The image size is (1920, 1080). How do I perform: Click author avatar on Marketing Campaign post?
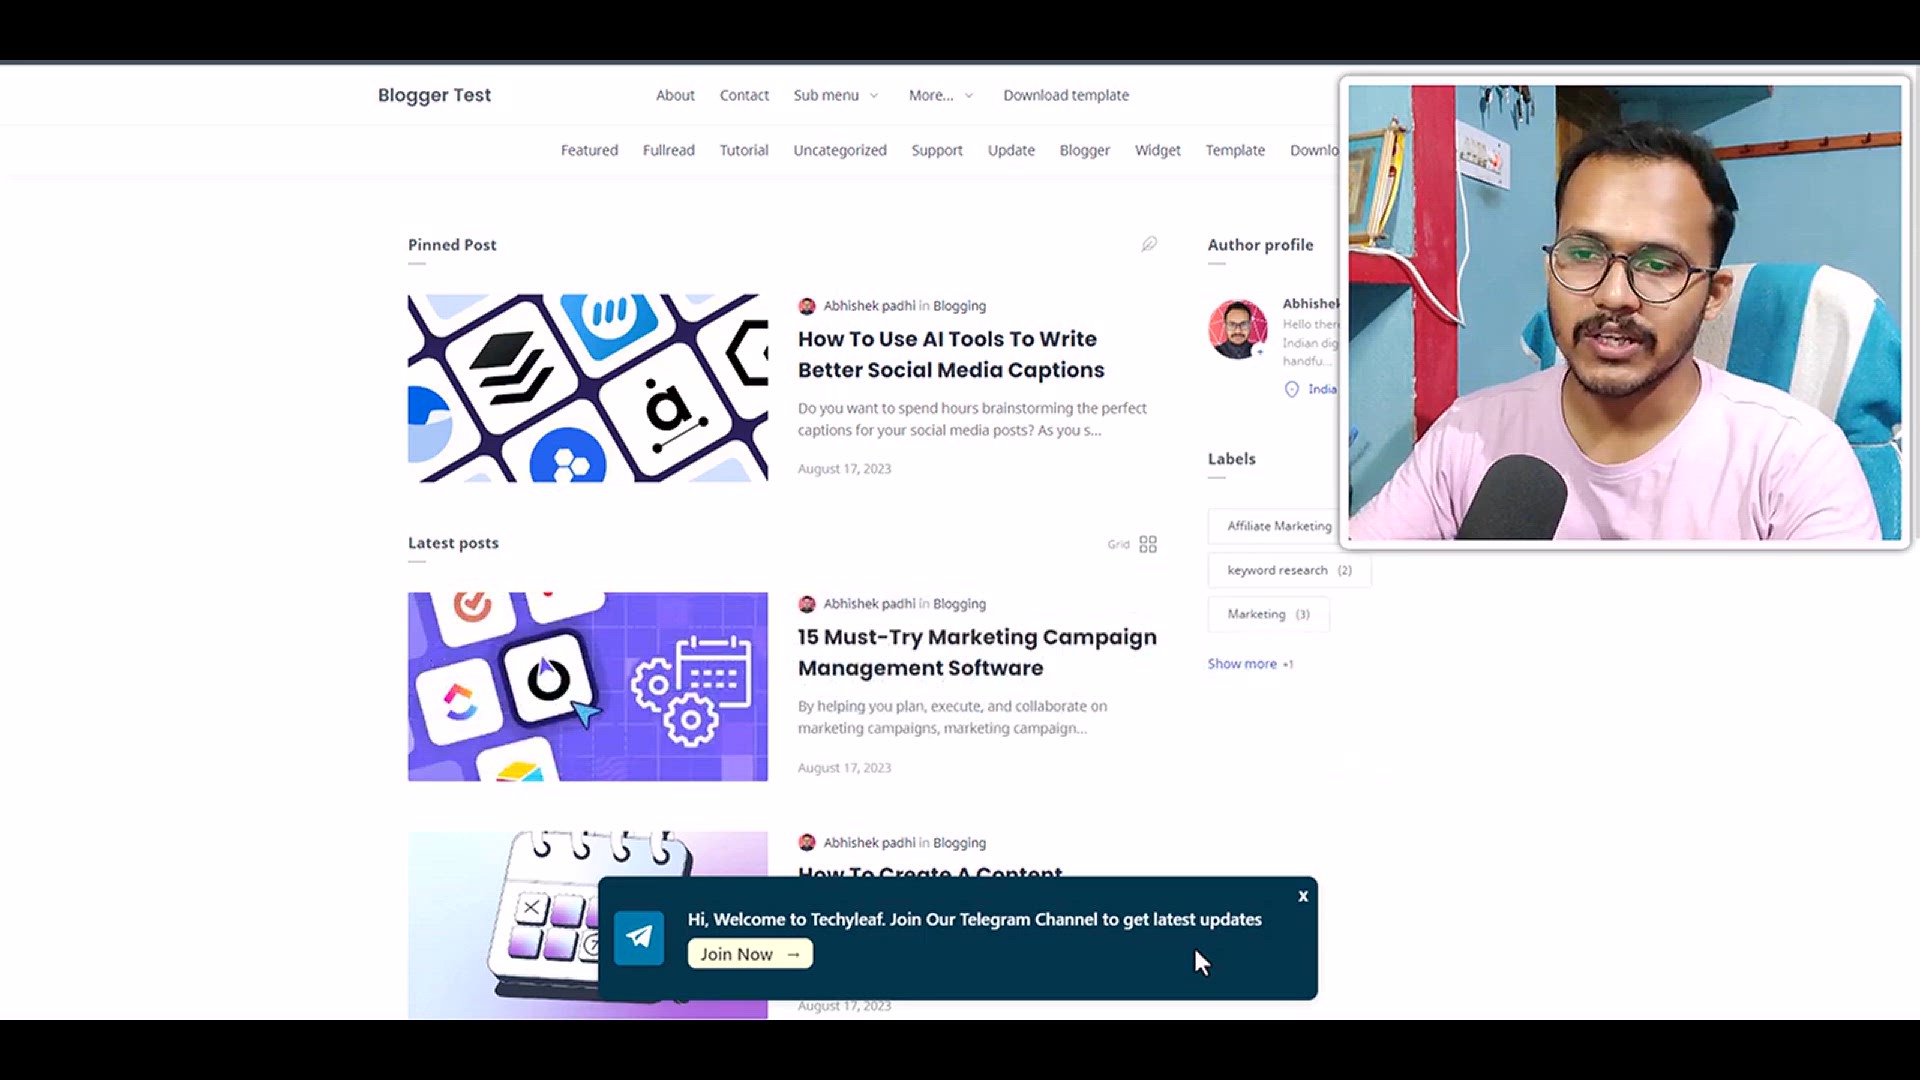pyautogui.click(x=807, y=604)
